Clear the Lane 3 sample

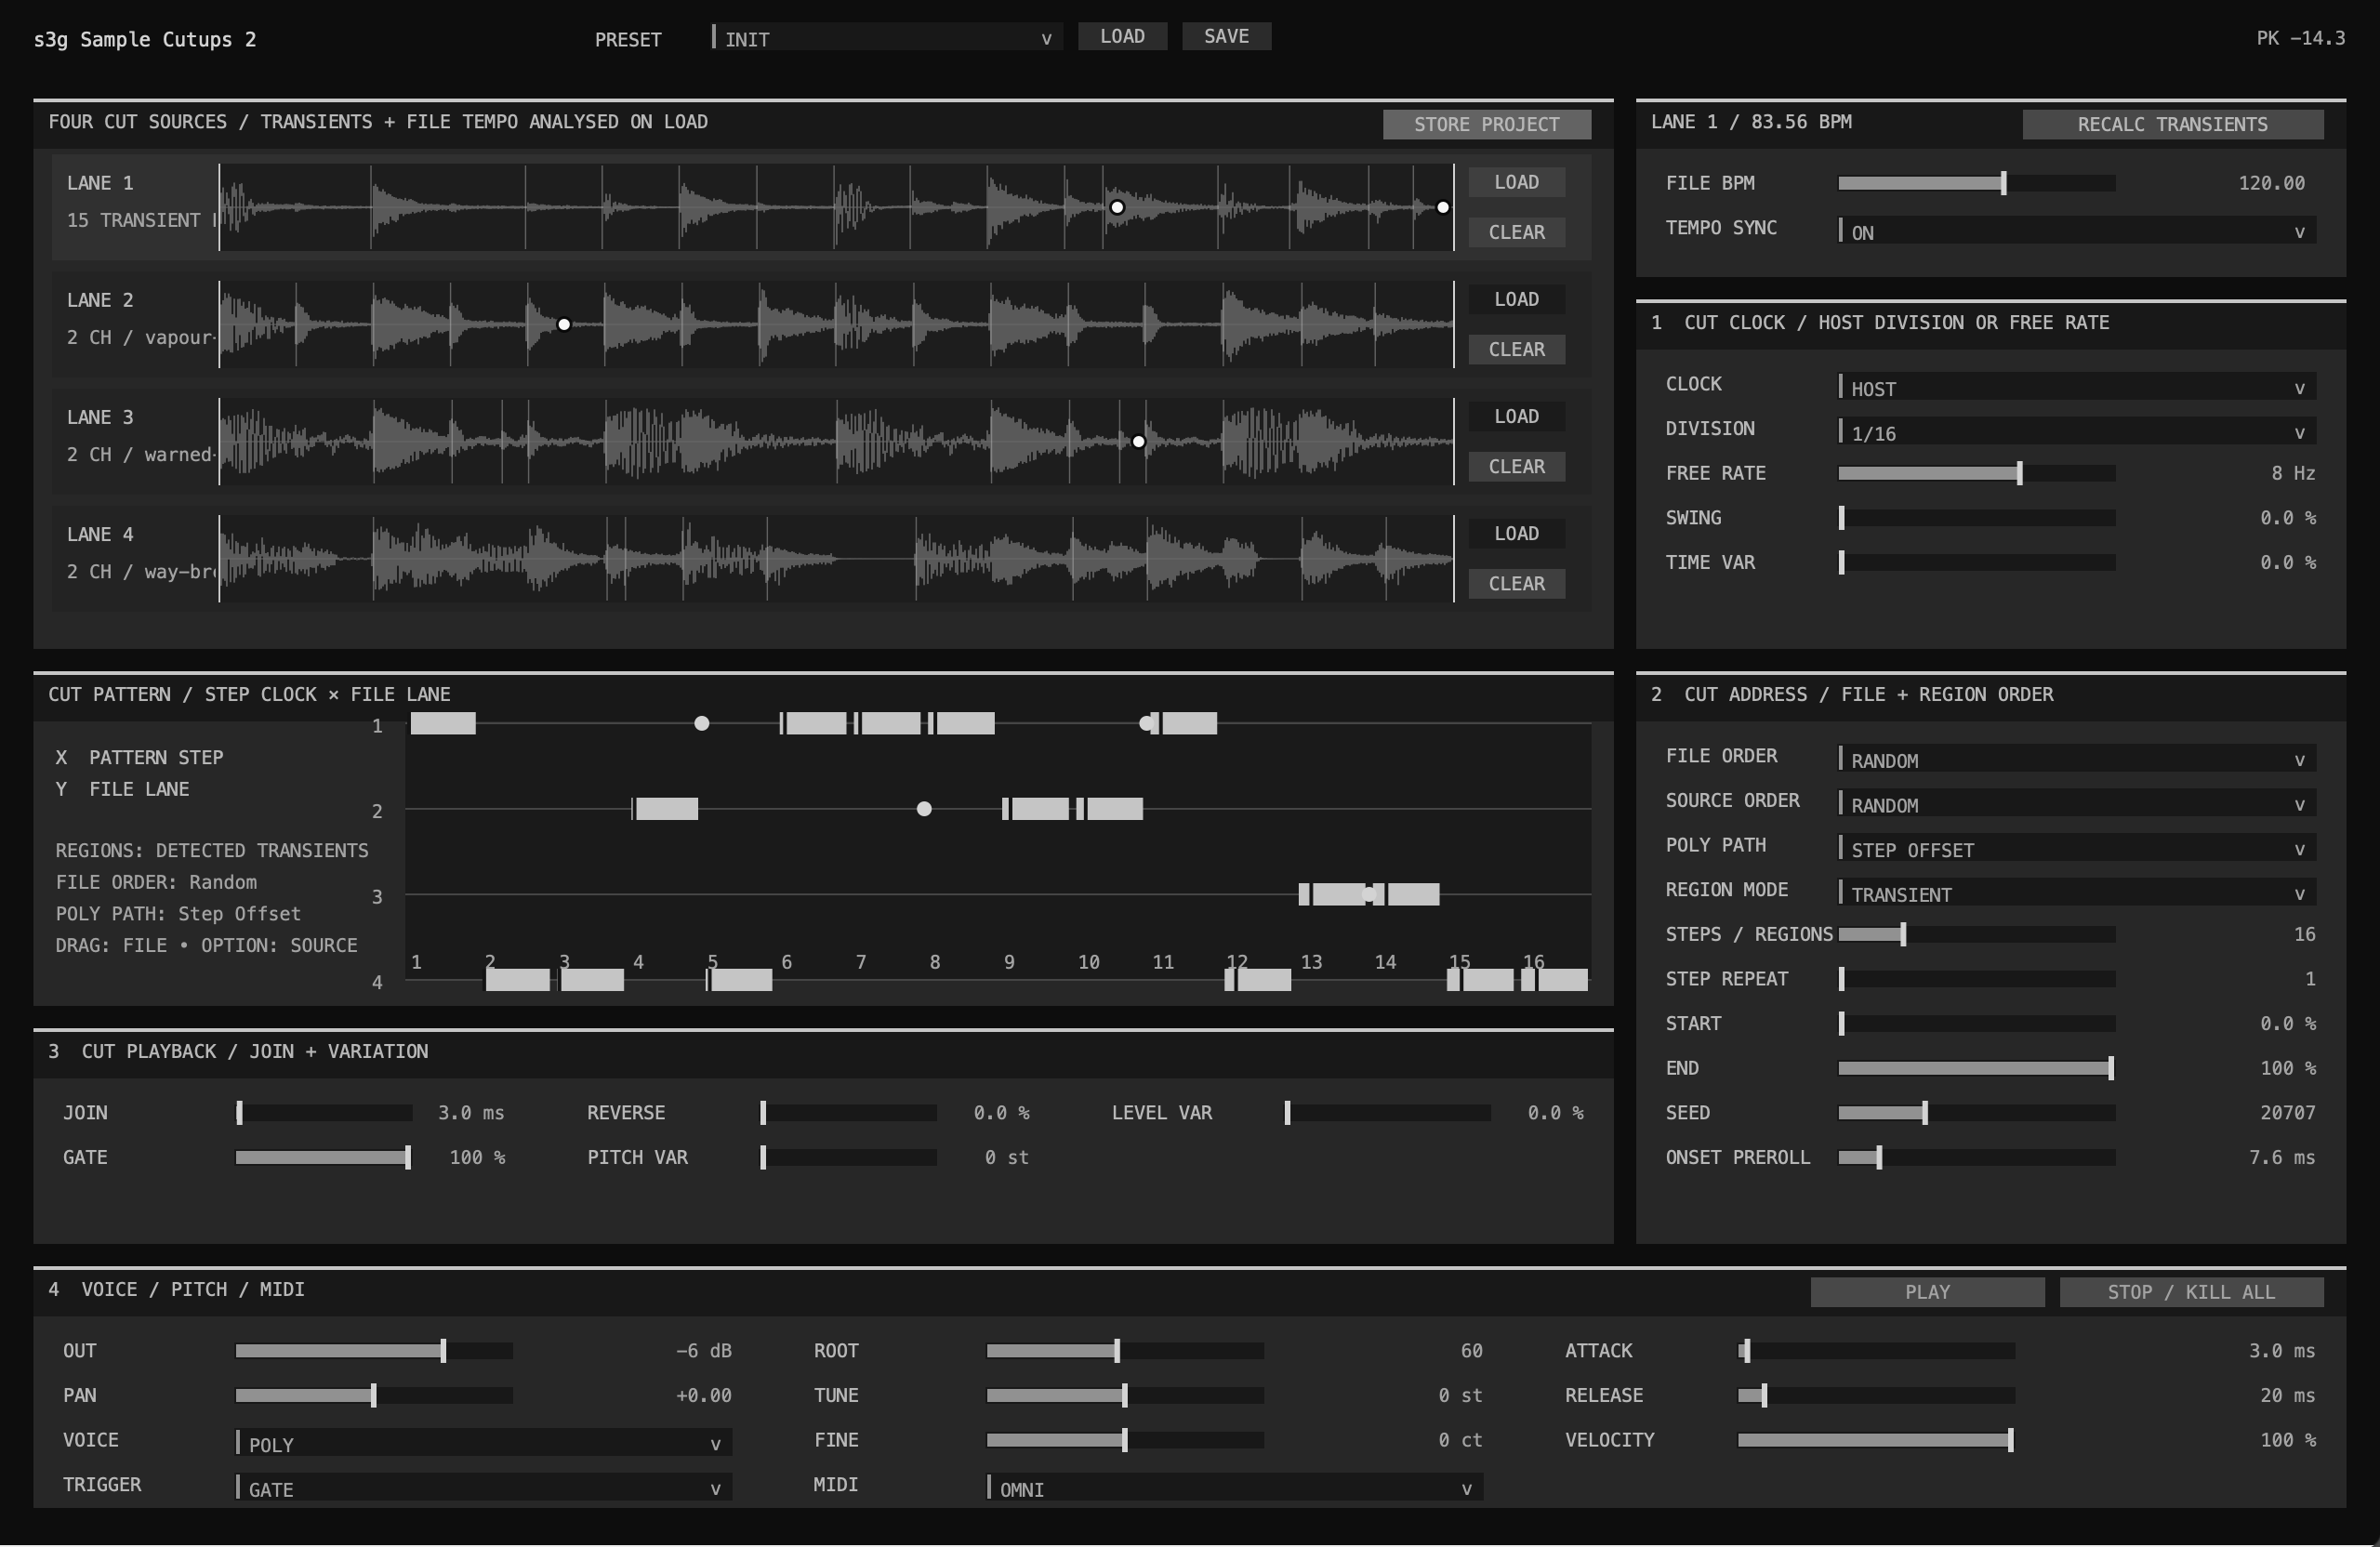(x=1516, y=466)
